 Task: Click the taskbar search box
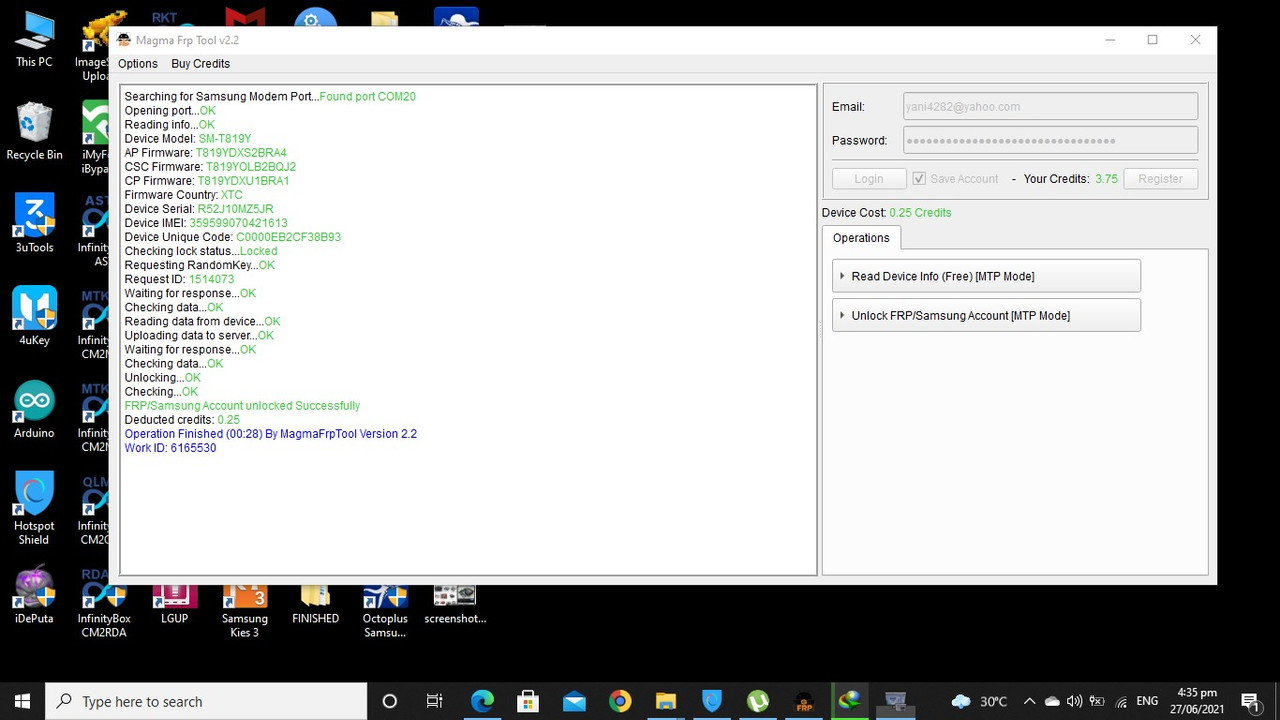click(207, 701)
